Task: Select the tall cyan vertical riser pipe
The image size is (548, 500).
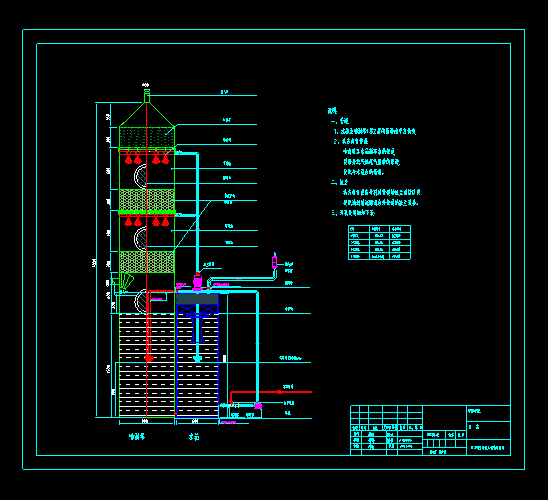Action: 197,212
